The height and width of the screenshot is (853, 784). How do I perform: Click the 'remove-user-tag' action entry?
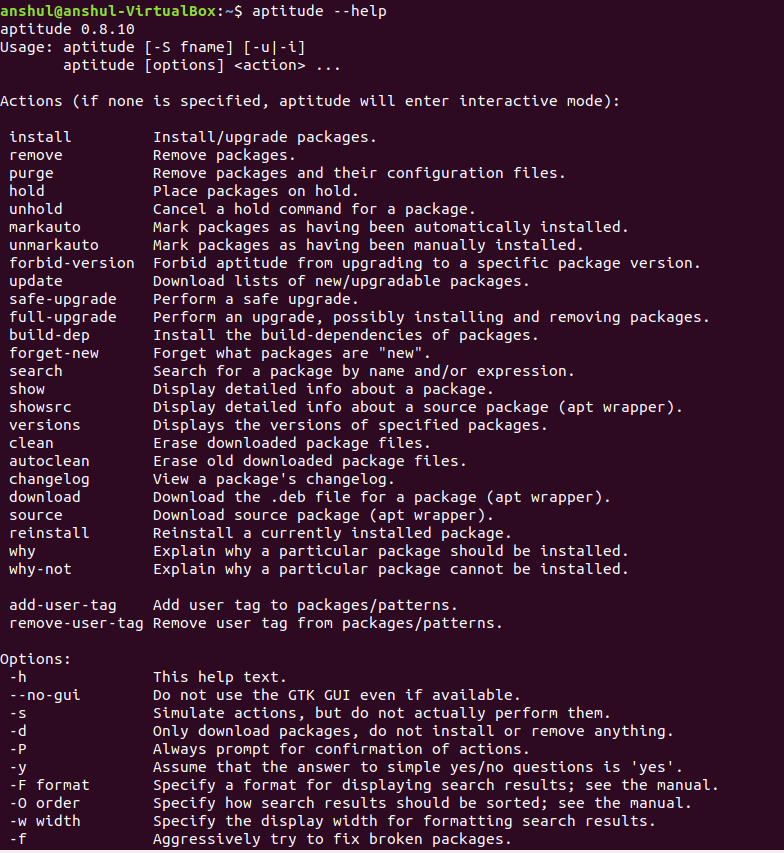click(76, 623)
